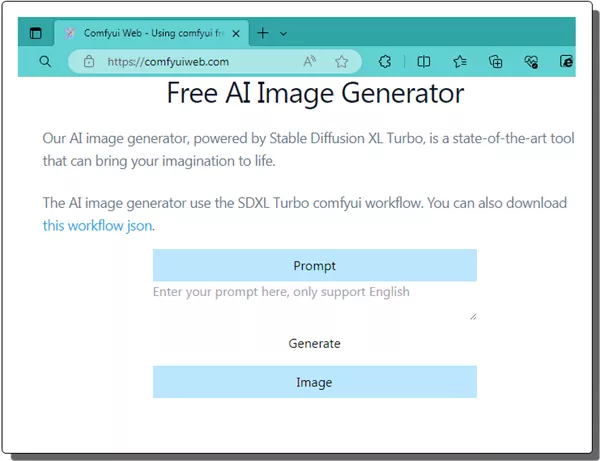Open the Collections icon
600x461 pixels.
pyautogui.click(x=496, y=61)
